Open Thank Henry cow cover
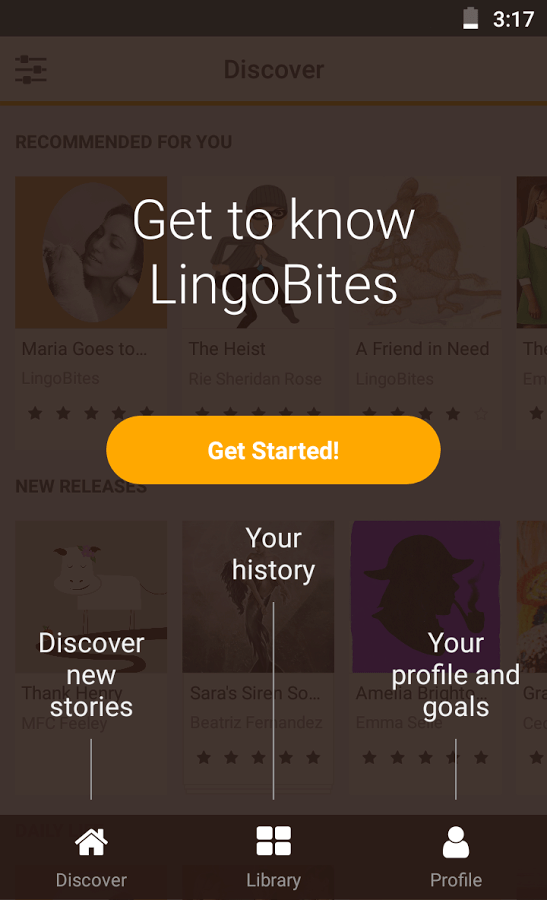The width and height of the screenshot is (547, 900). click(x=91, y=597)
